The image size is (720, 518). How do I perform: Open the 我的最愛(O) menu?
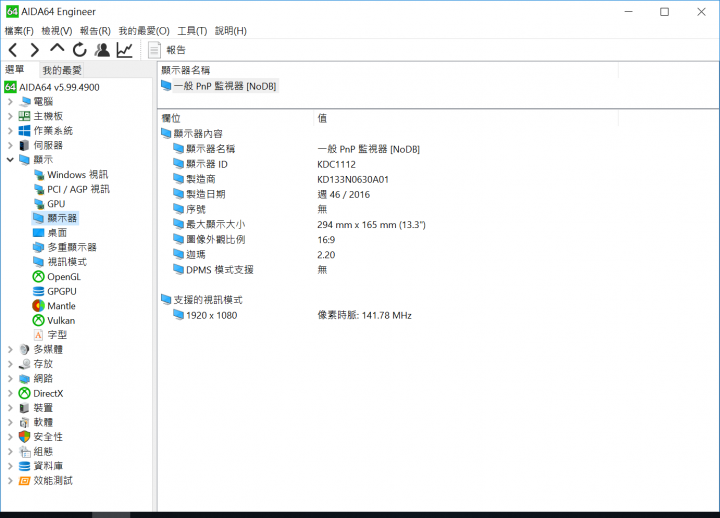144,31
